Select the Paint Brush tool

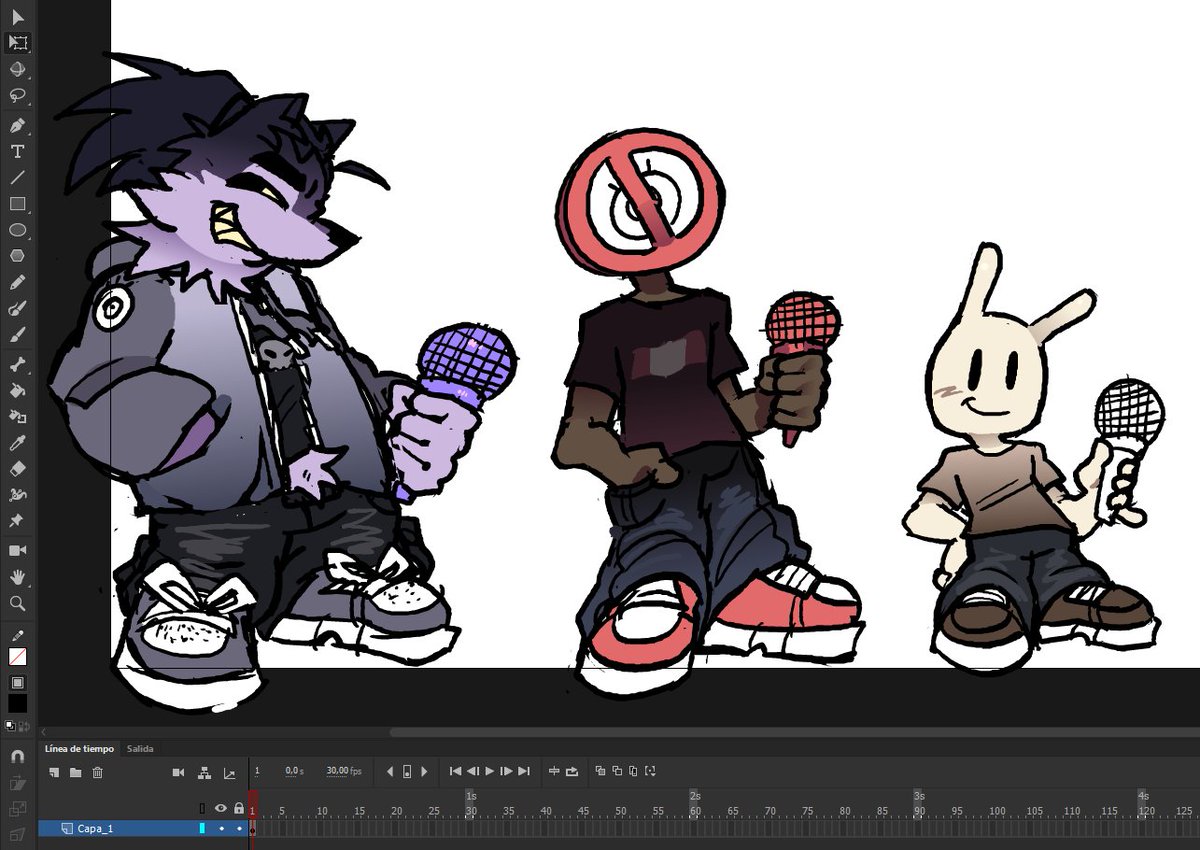(17, 309)
